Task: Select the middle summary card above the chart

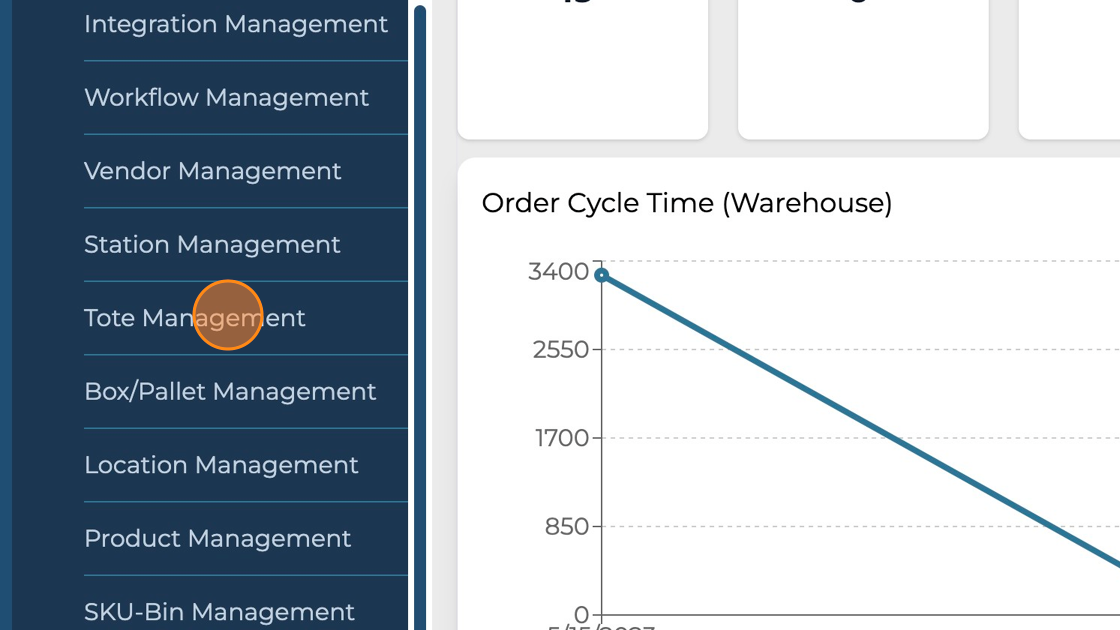Action: click(x=863, y=70)
